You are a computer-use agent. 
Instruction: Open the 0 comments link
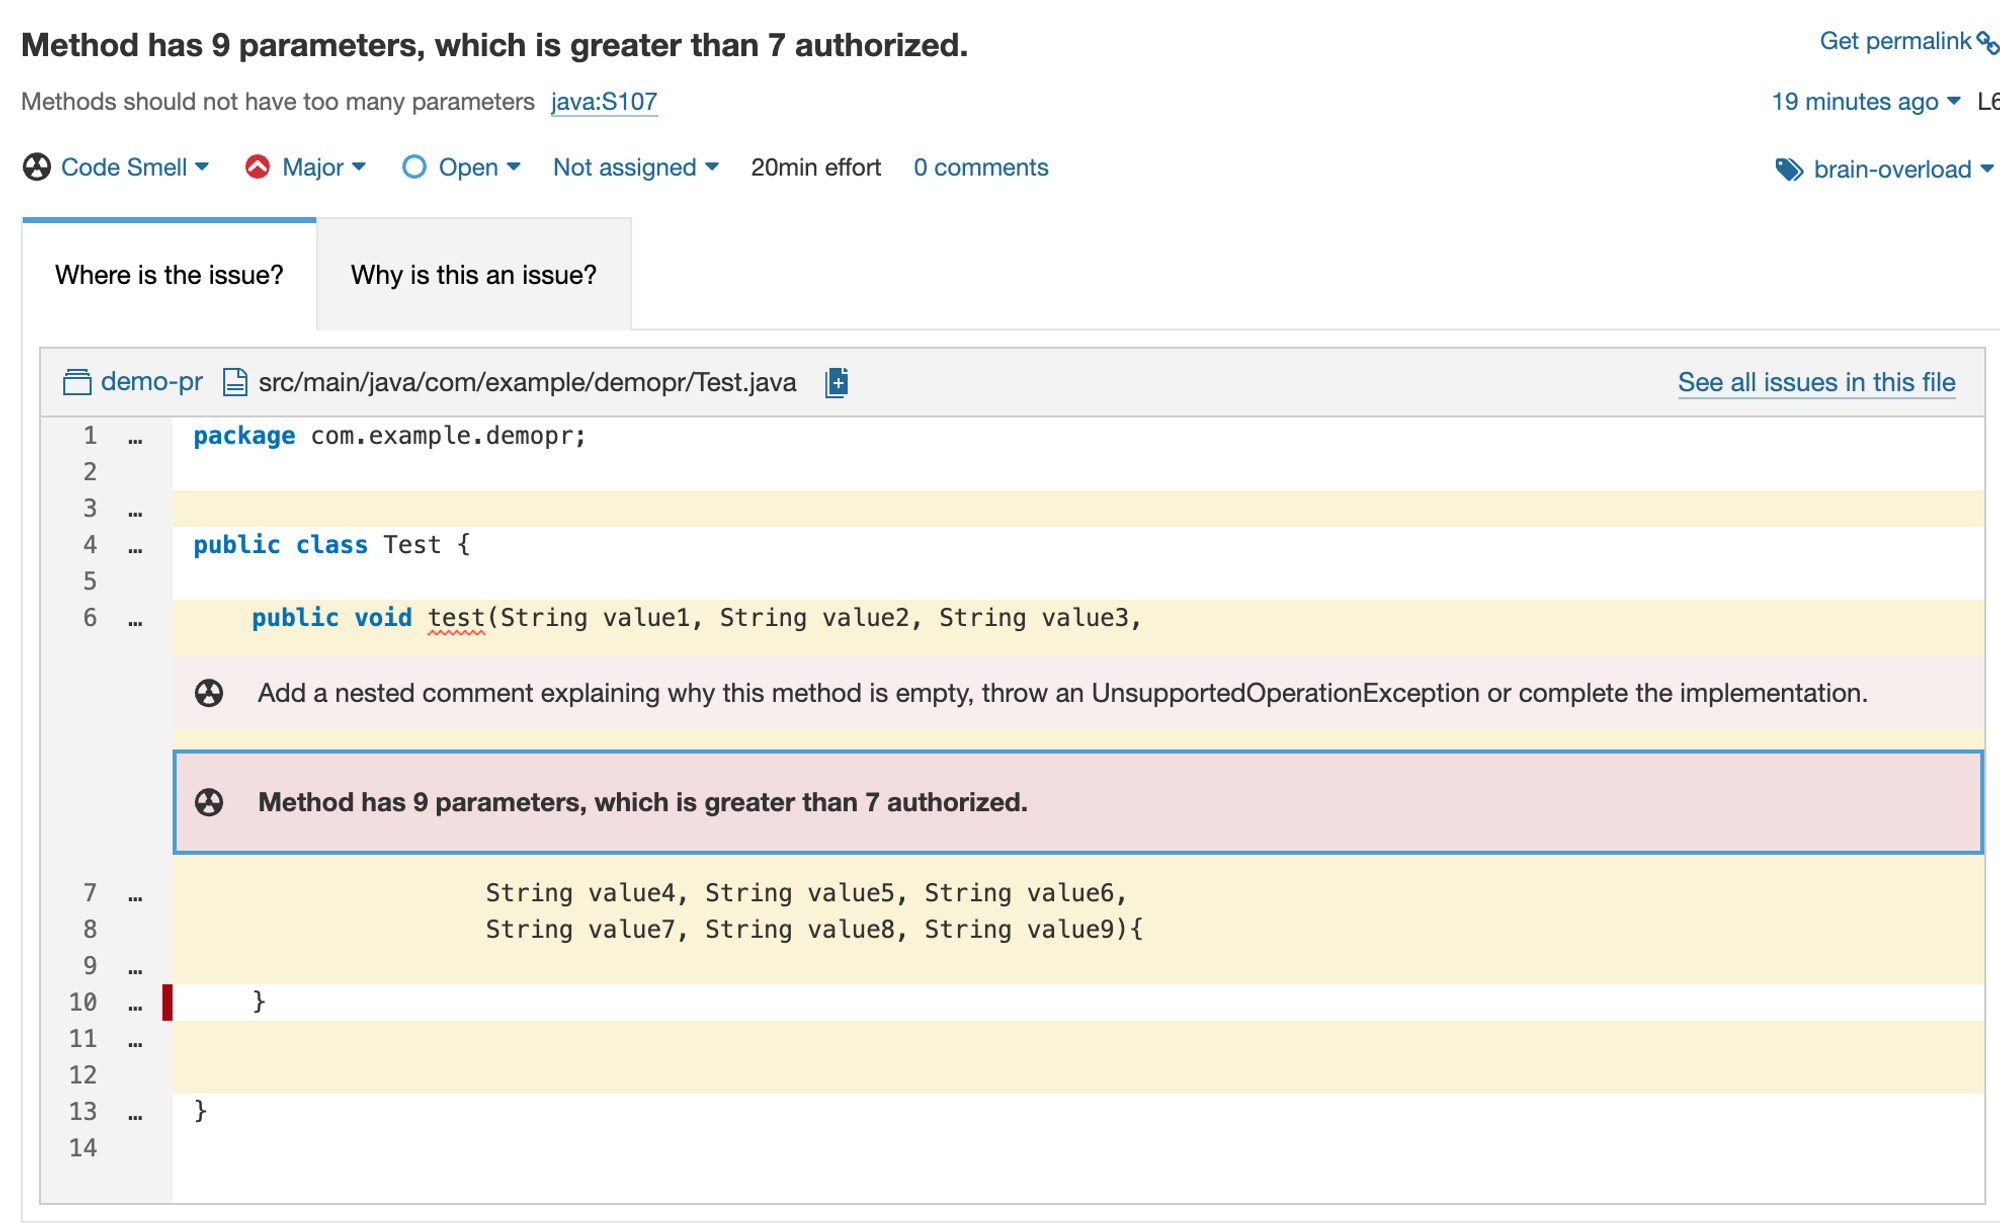(x=980, y=167)
